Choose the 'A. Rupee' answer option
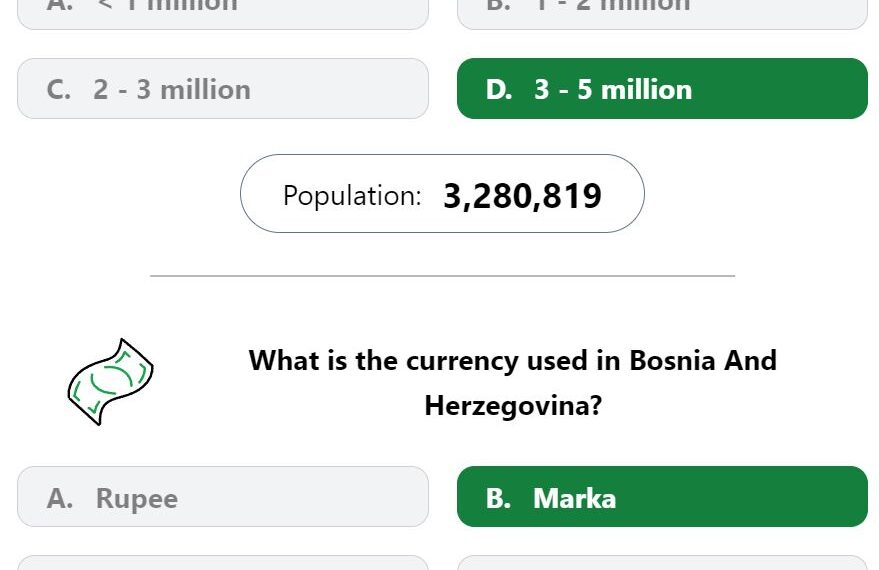The height and width of the screenshot is (570, 879). (x=223, y=497)
